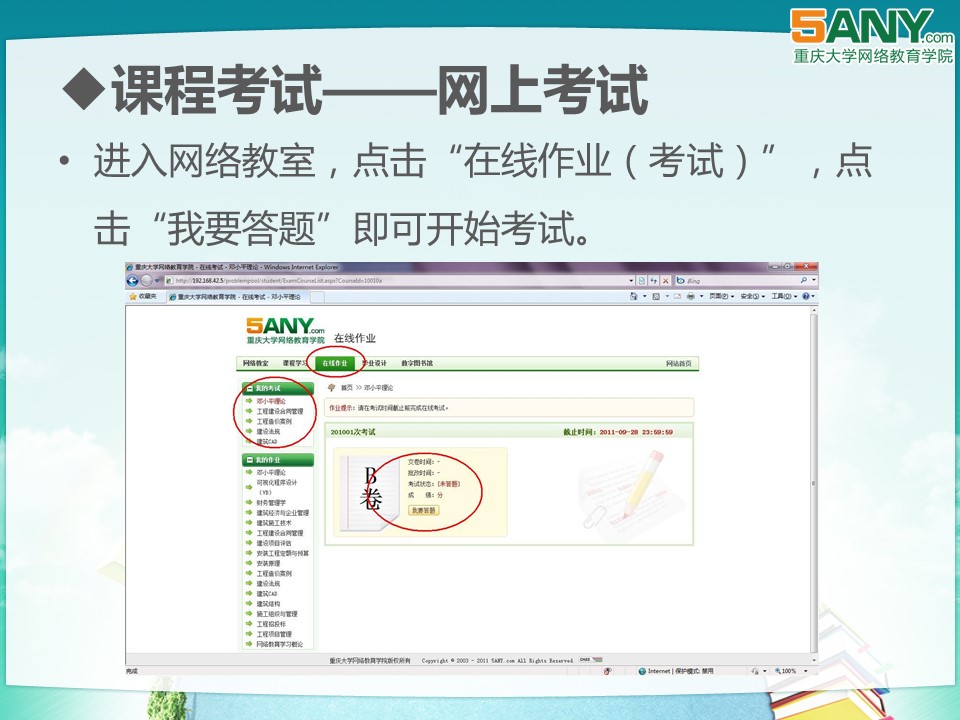The height and width of the screenshot is (720, 960).
Task: Select 财务管理学 in 我的作业 list
Action: 271,502
